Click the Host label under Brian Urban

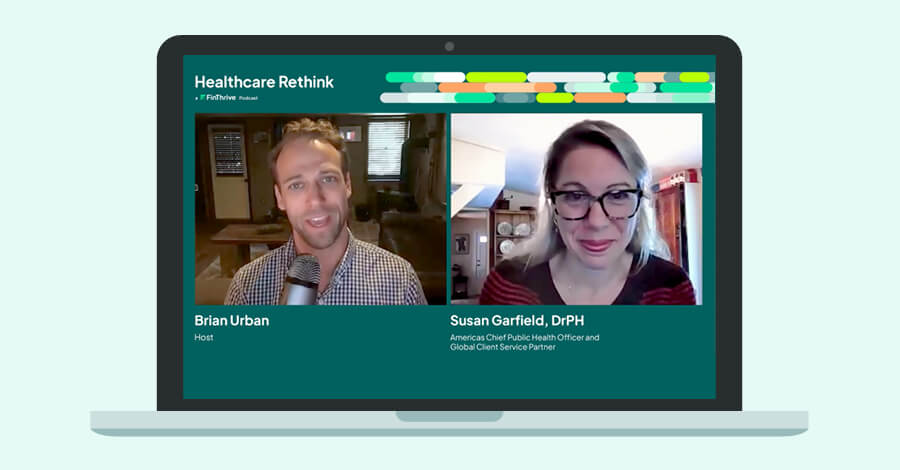[204, 338]
